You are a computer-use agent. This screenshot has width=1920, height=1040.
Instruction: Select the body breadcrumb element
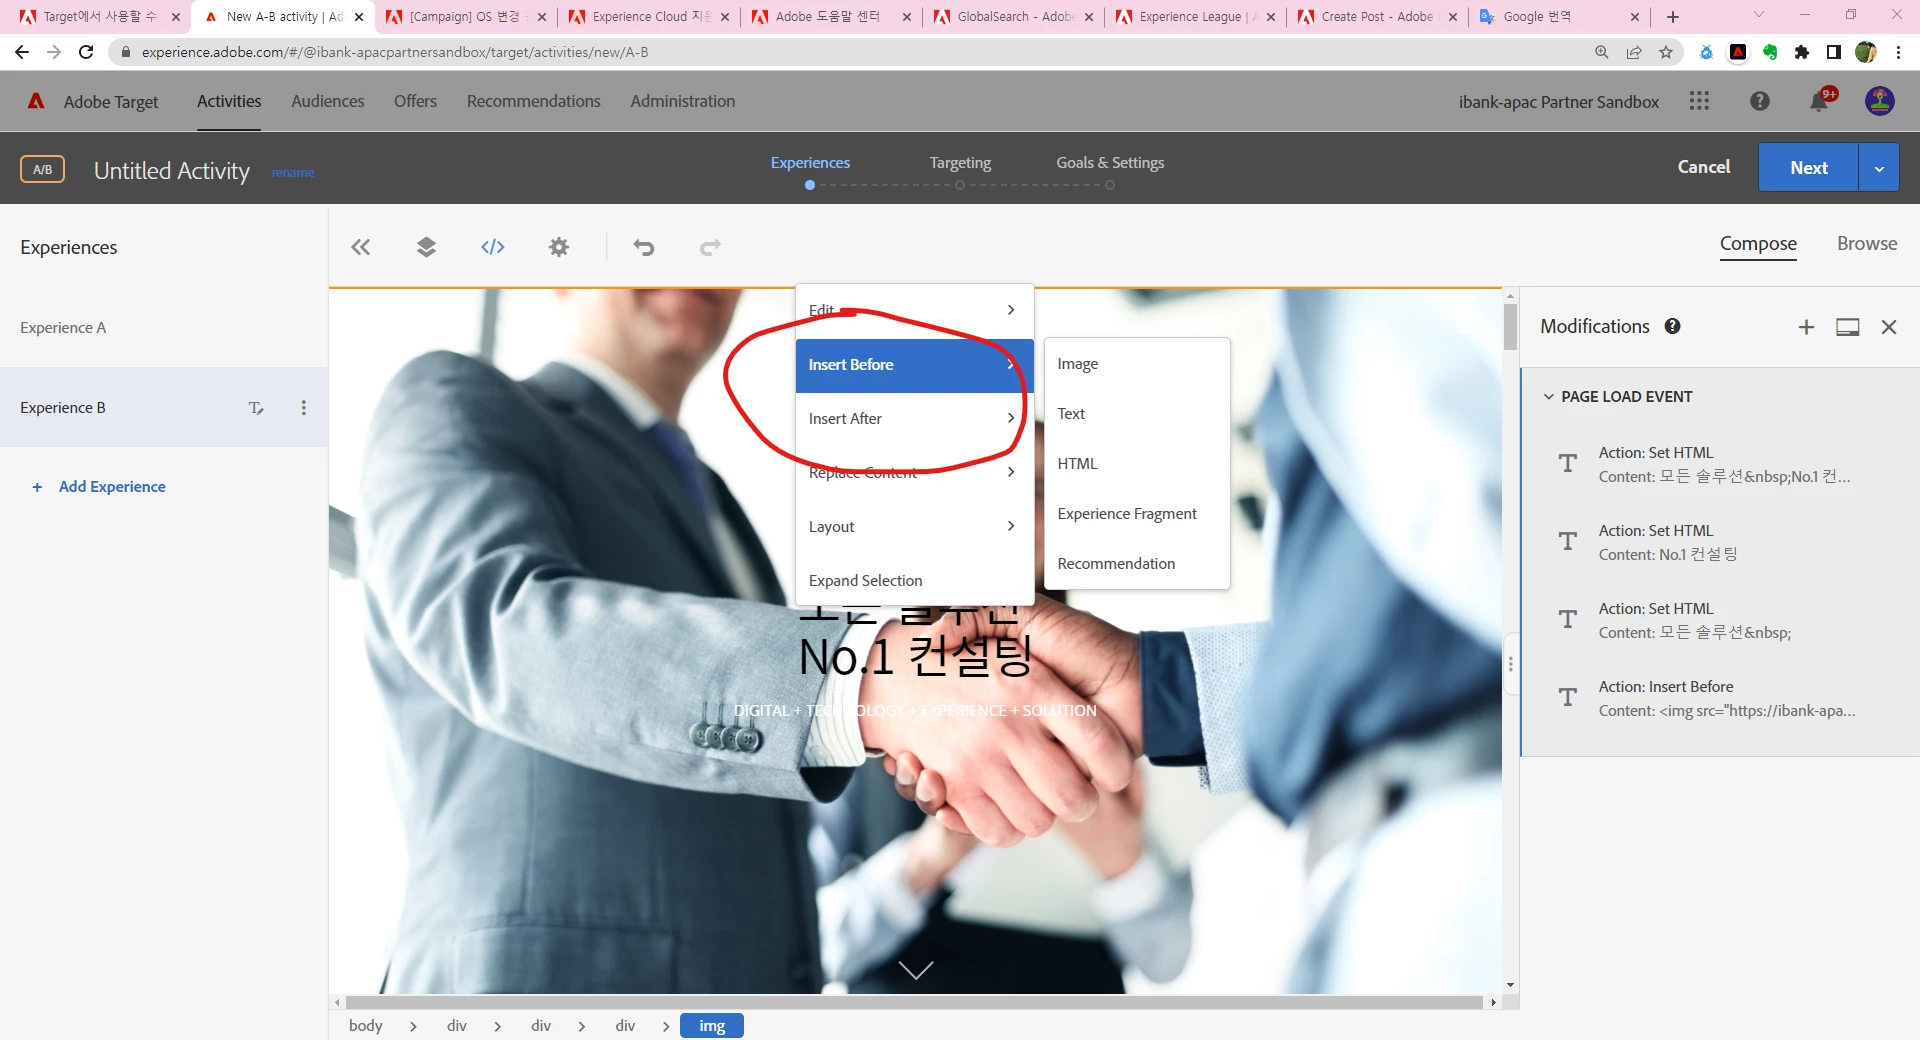click(x=366, y=1026)
